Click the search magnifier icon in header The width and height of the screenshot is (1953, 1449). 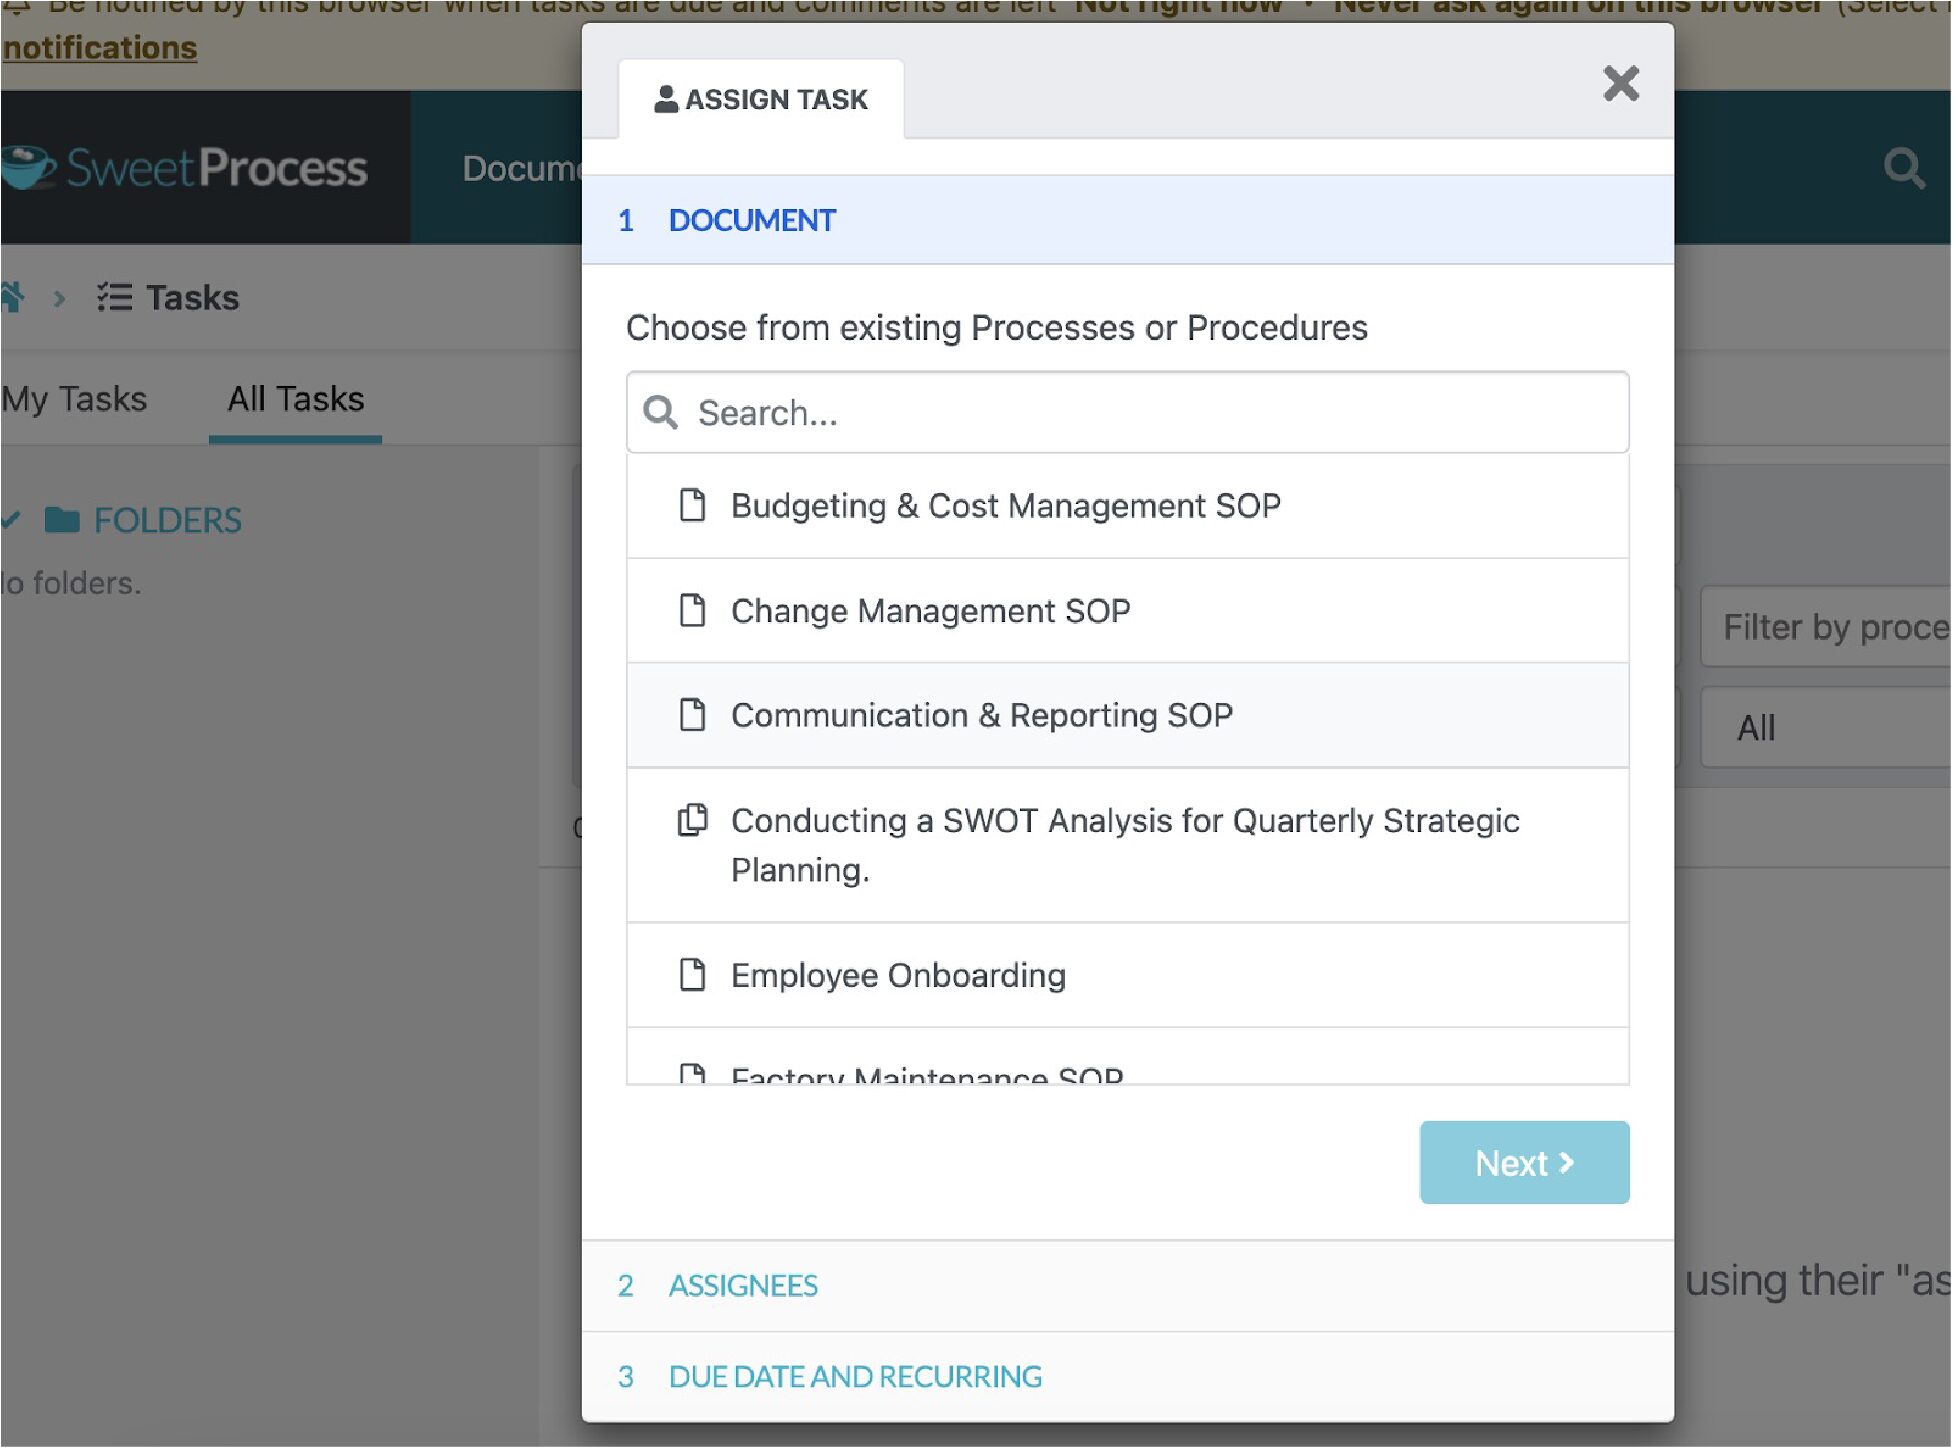[1904, 168]
